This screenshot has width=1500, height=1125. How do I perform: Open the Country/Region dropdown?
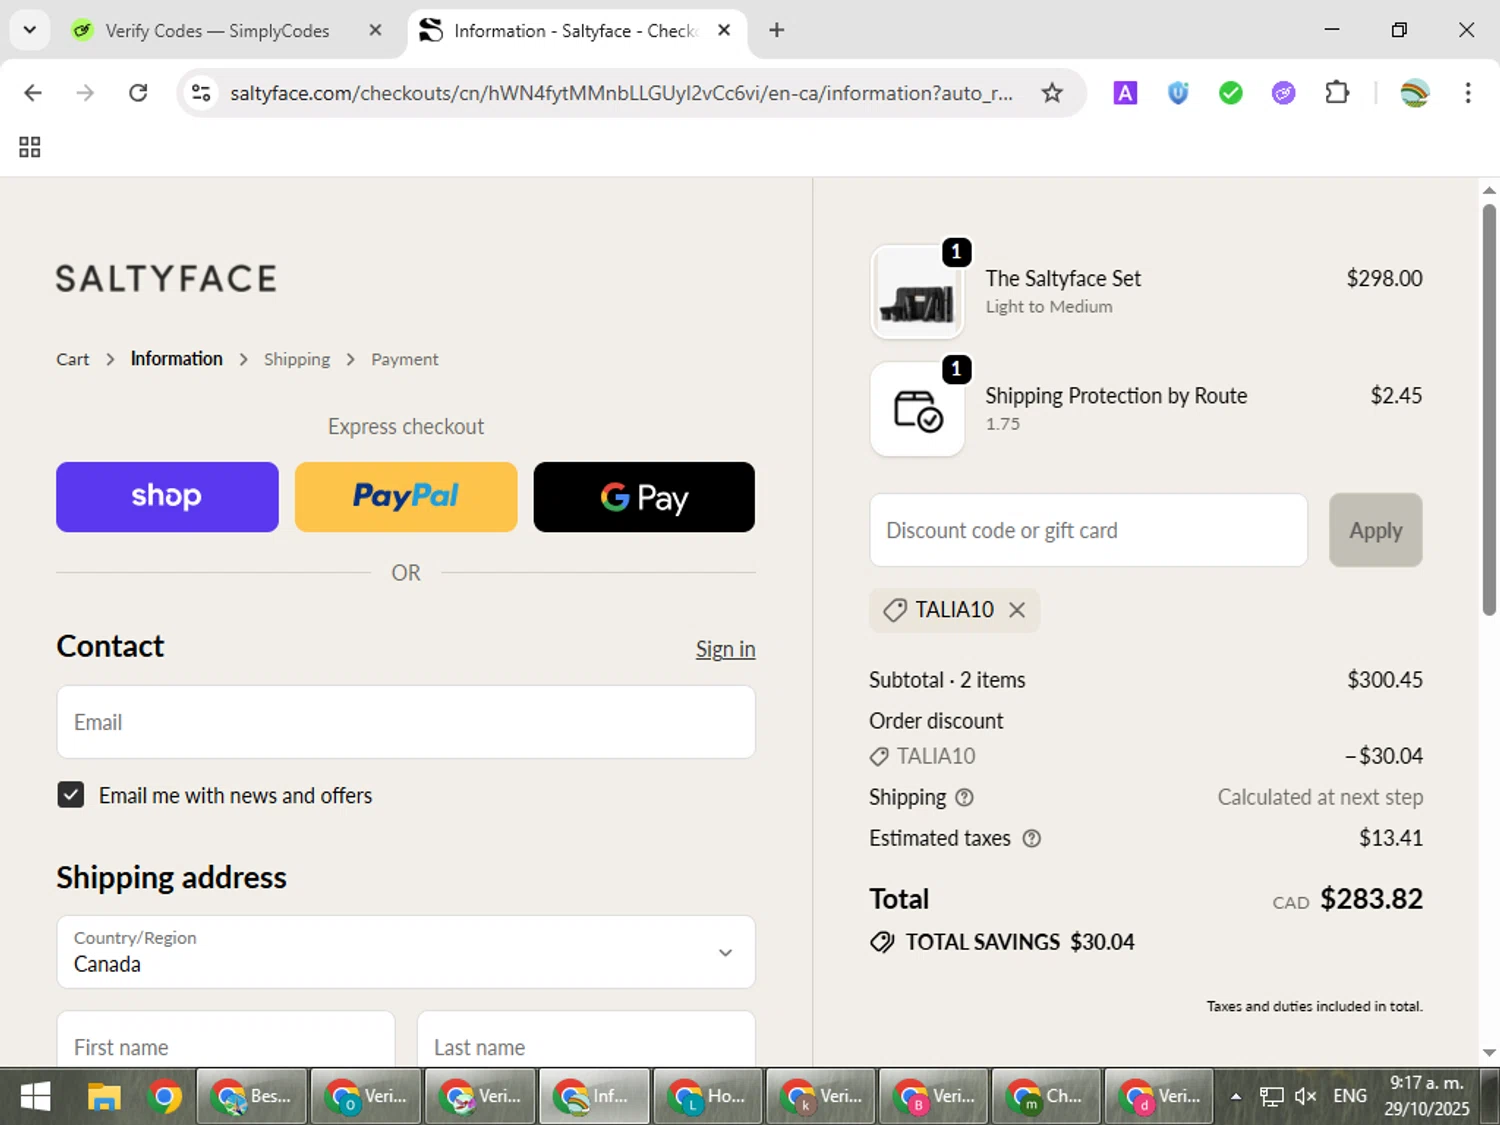point(406,952)
